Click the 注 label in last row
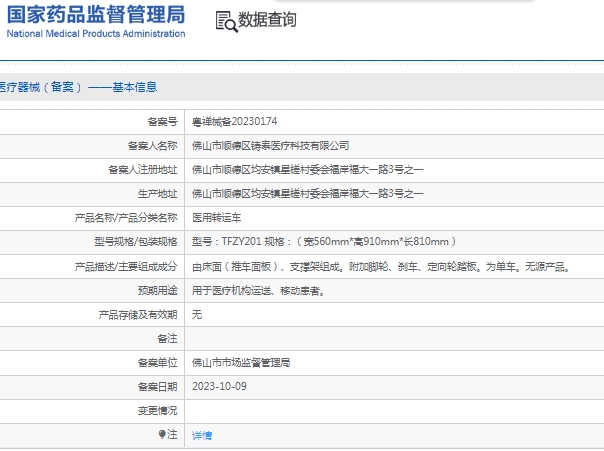 (172, 434)
